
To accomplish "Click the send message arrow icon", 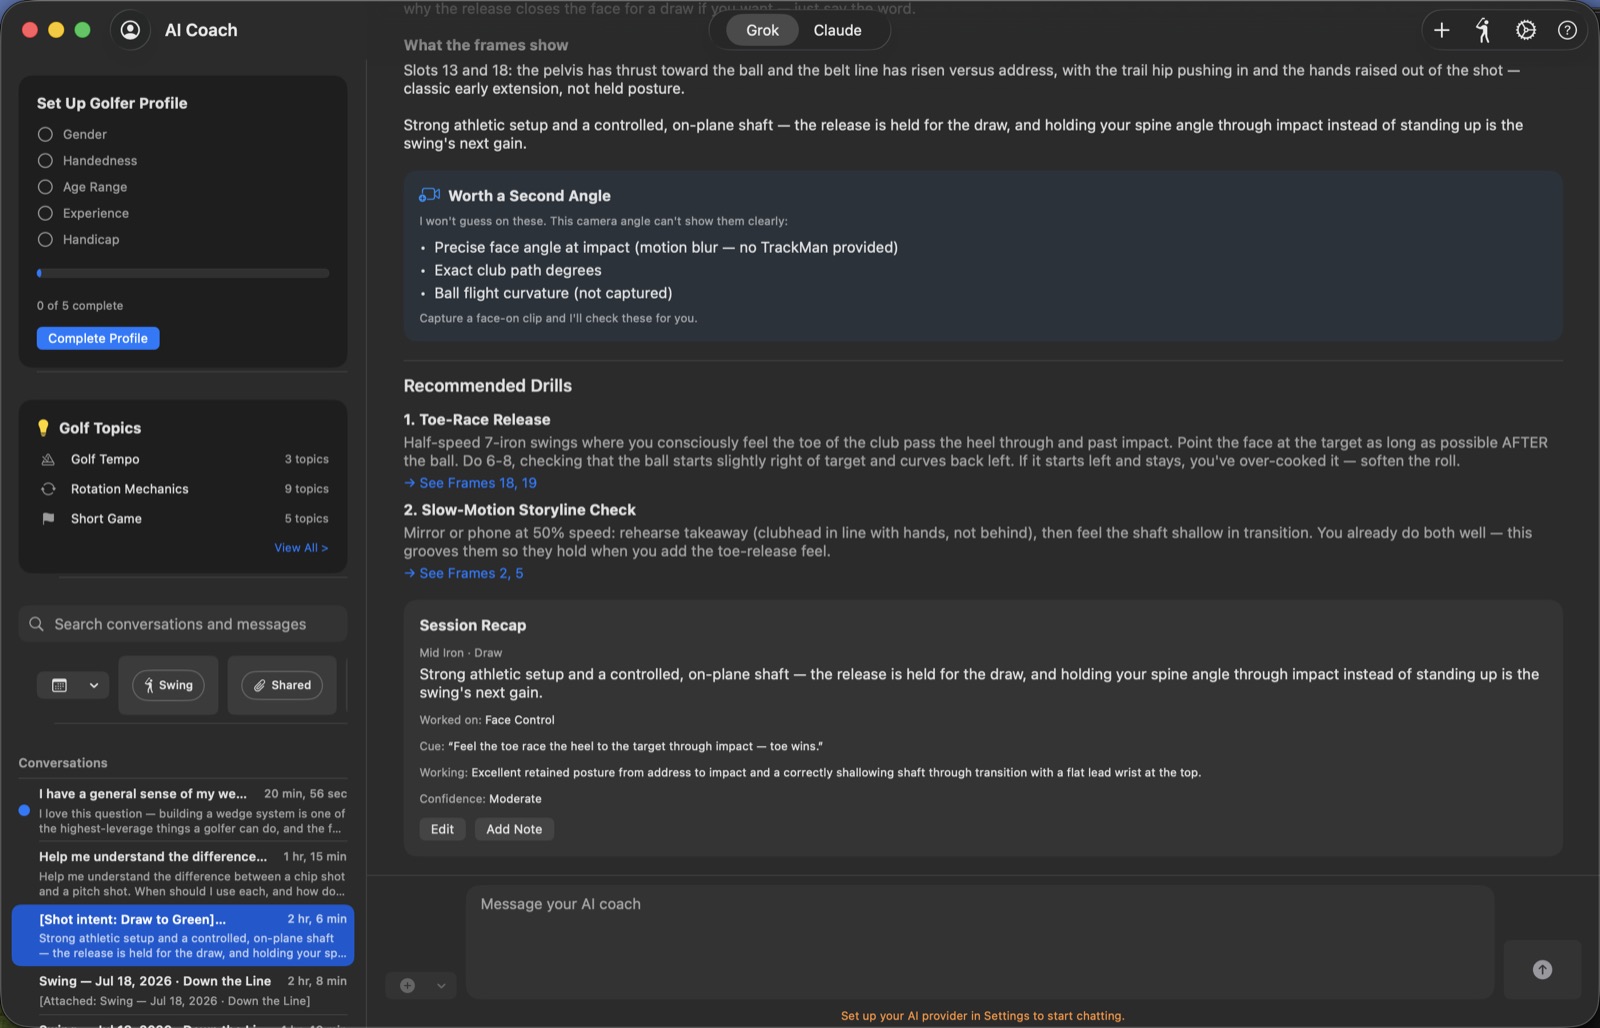I will tap(1542, 969).
